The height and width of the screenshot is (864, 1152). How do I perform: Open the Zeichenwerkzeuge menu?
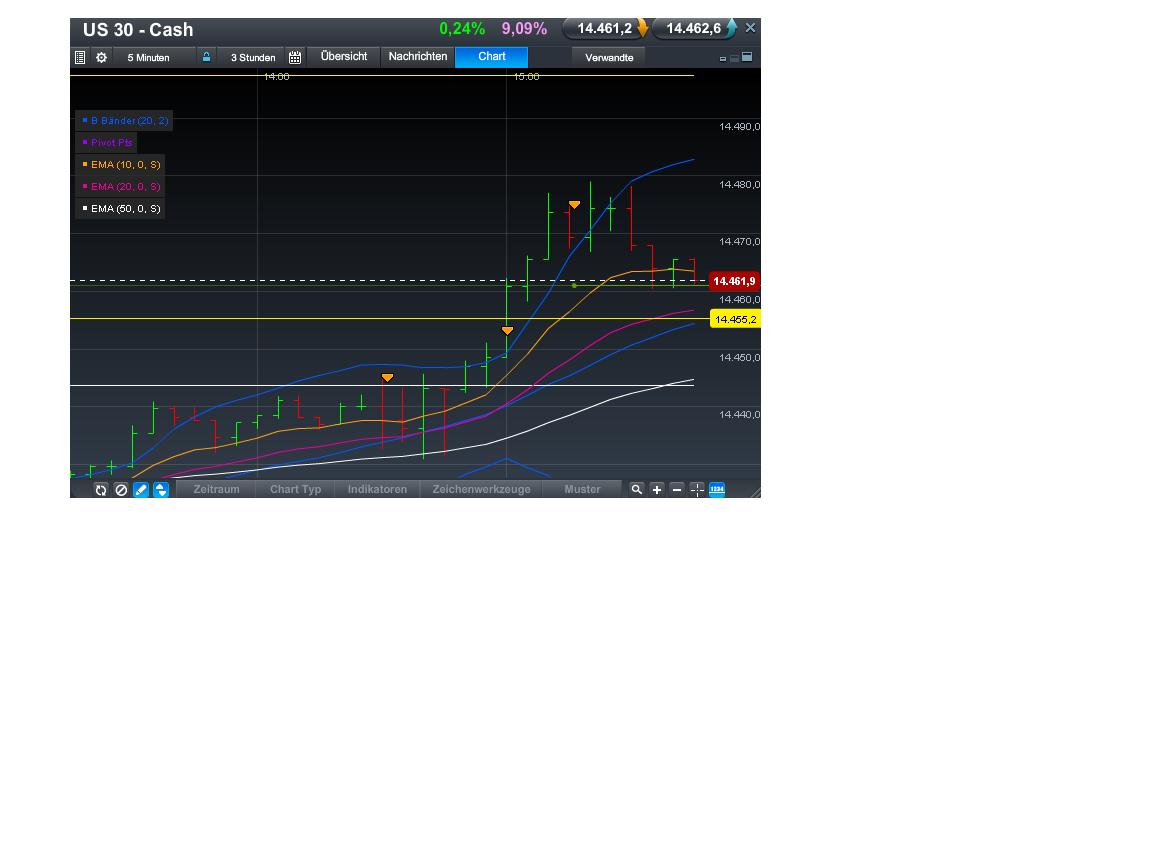point(481,489)
